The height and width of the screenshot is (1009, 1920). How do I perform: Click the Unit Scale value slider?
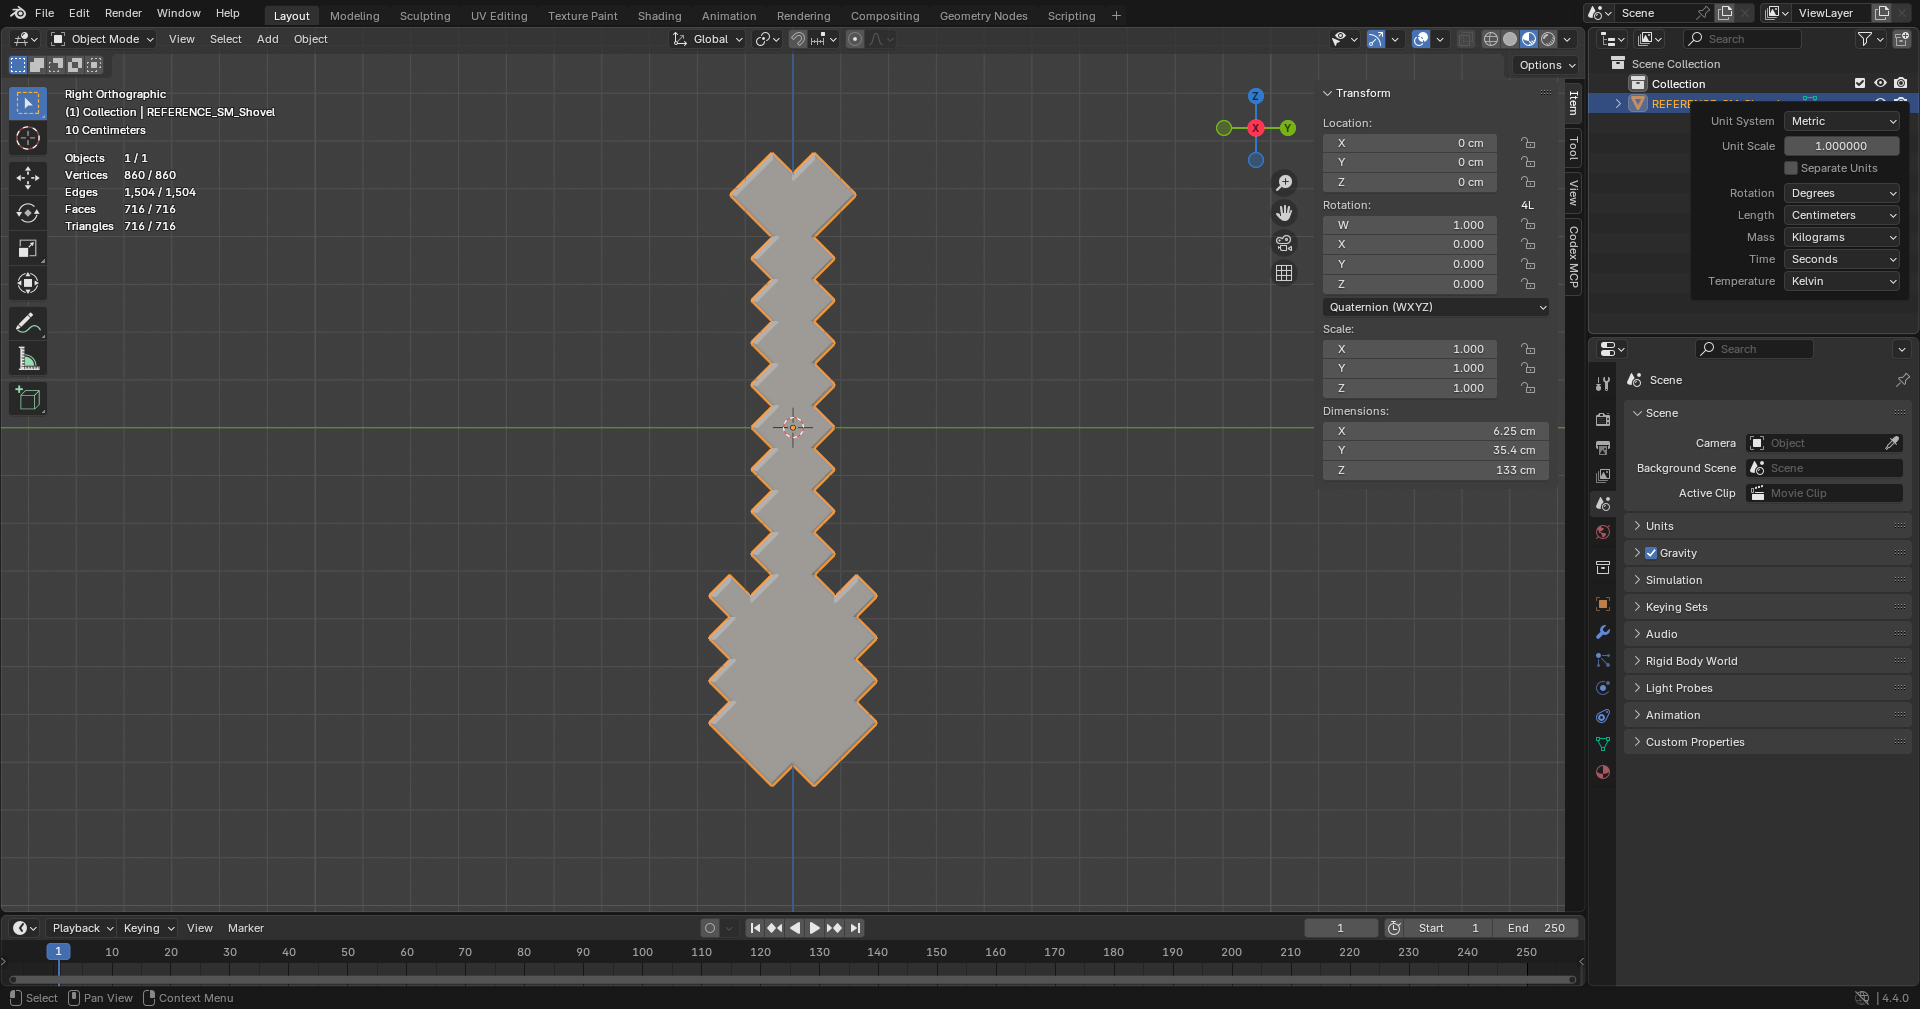click(1842, 146)
